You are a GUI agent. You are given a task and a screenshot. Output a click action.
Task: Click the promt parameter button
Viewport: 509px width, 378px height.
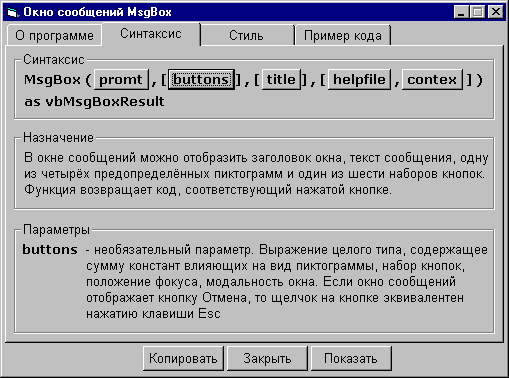(121, 80)
